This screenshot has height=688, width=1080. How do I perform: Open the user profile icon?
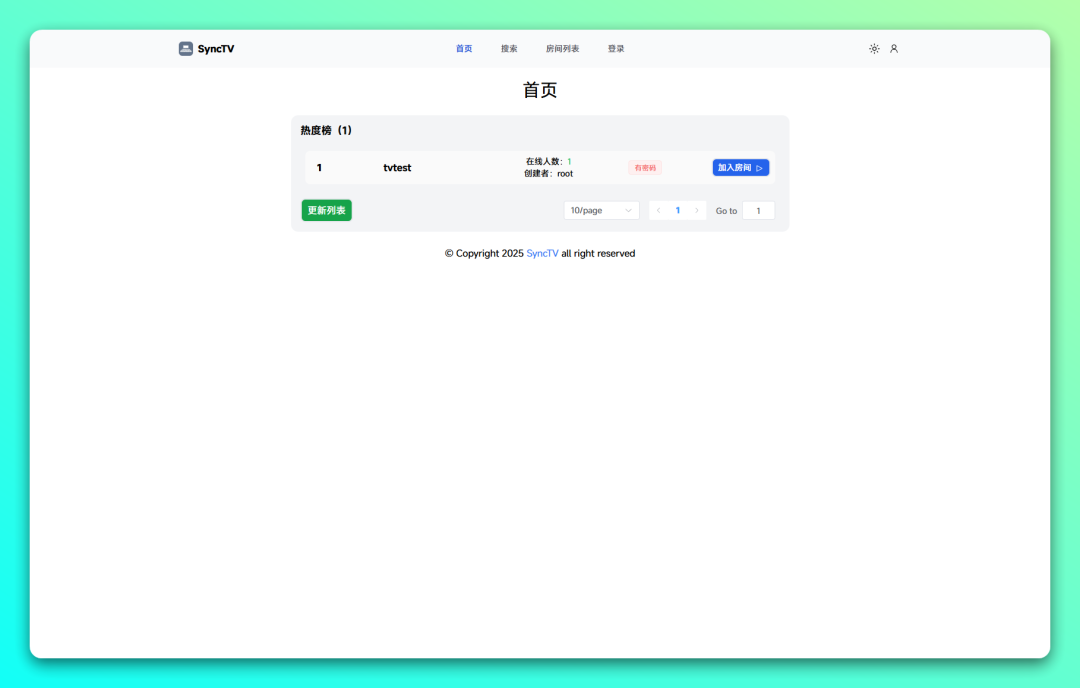coord(894,48)
